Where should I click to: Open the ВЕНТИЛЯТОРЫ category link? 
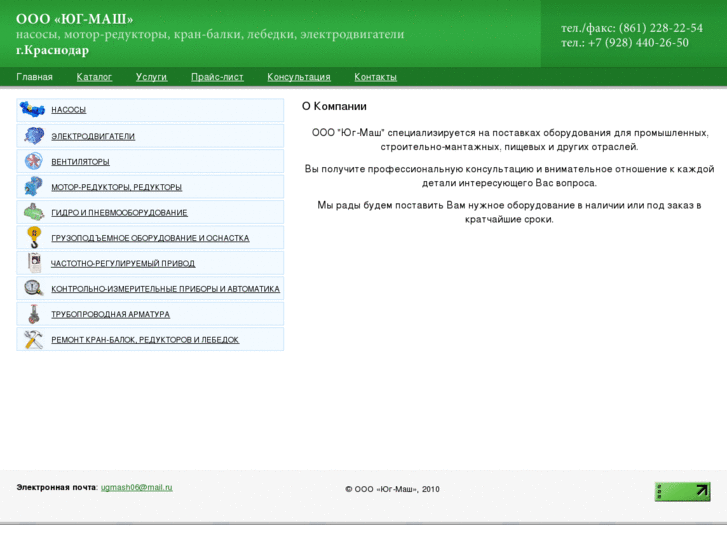tap(80, 162)
